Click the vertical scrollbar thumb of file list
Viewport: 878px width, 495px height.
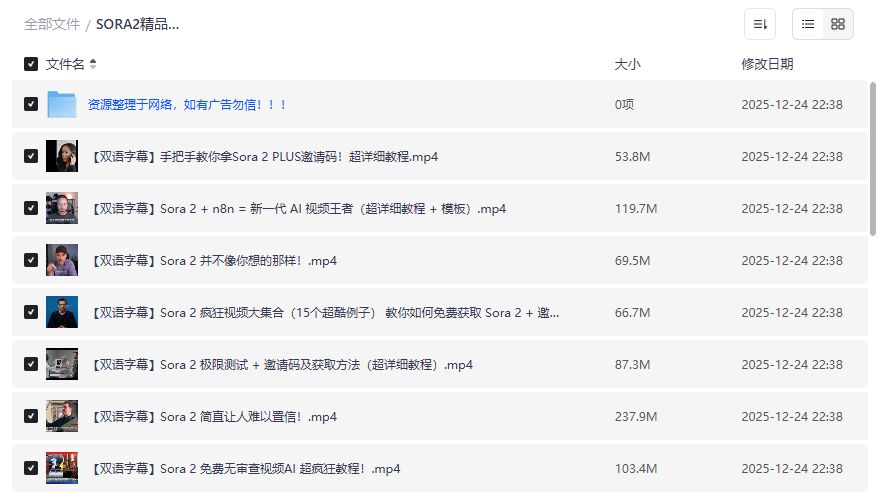pyautogui.click(x=872, y=159)
